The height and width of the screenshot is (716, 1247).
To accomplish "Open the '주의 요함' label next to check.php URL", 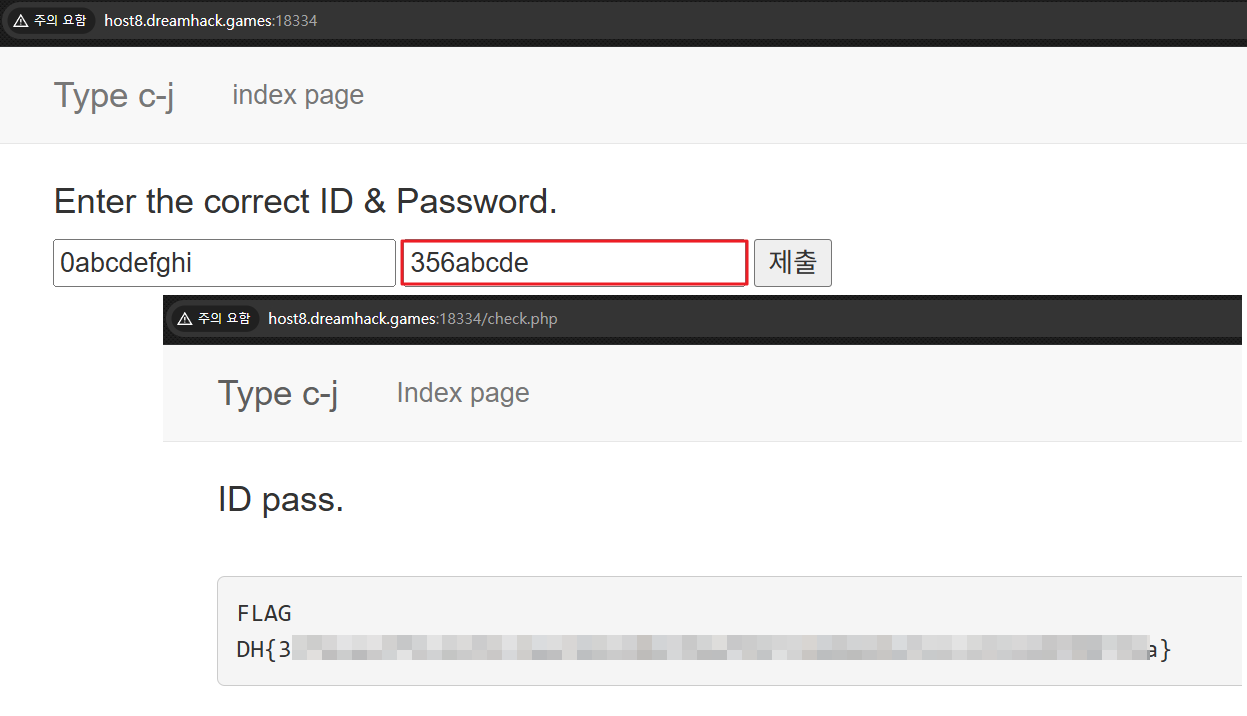I will pyautogui.click(x=224, y=319).
